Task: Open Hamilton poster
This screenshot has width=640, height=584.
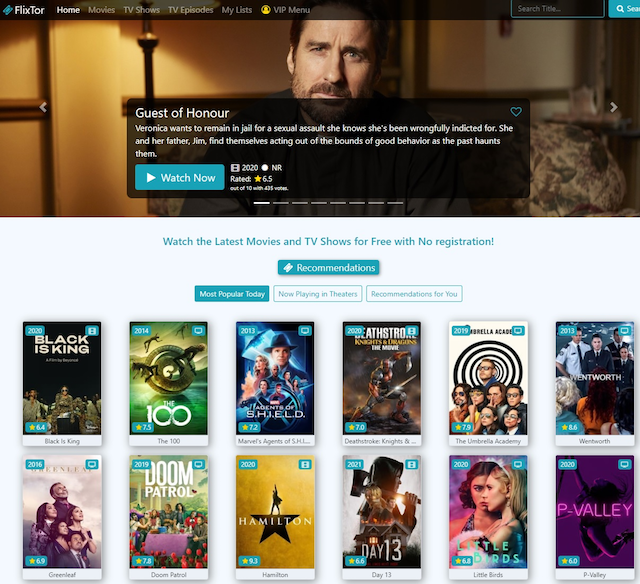Action: click(275, 512)
